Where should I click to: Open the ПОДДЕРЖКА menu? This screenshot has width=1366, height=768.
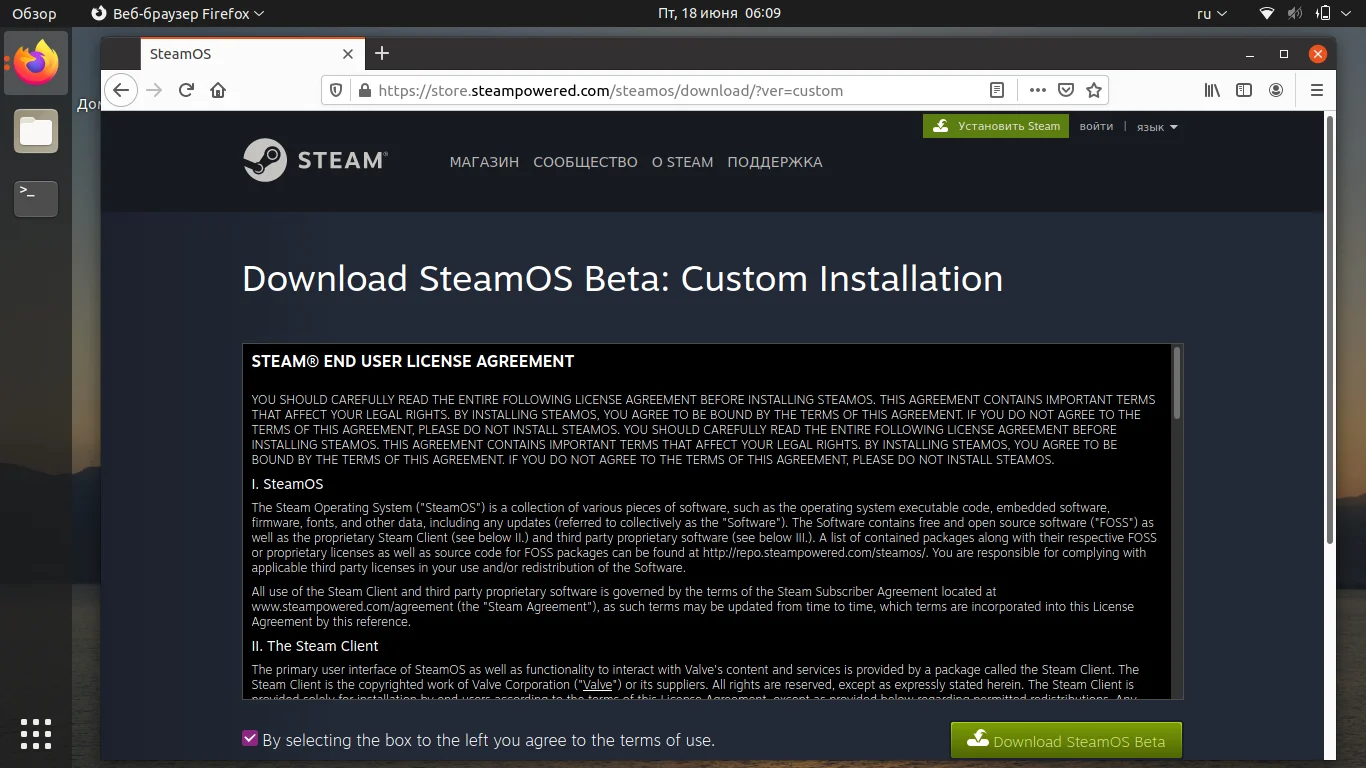pos(775,162)
